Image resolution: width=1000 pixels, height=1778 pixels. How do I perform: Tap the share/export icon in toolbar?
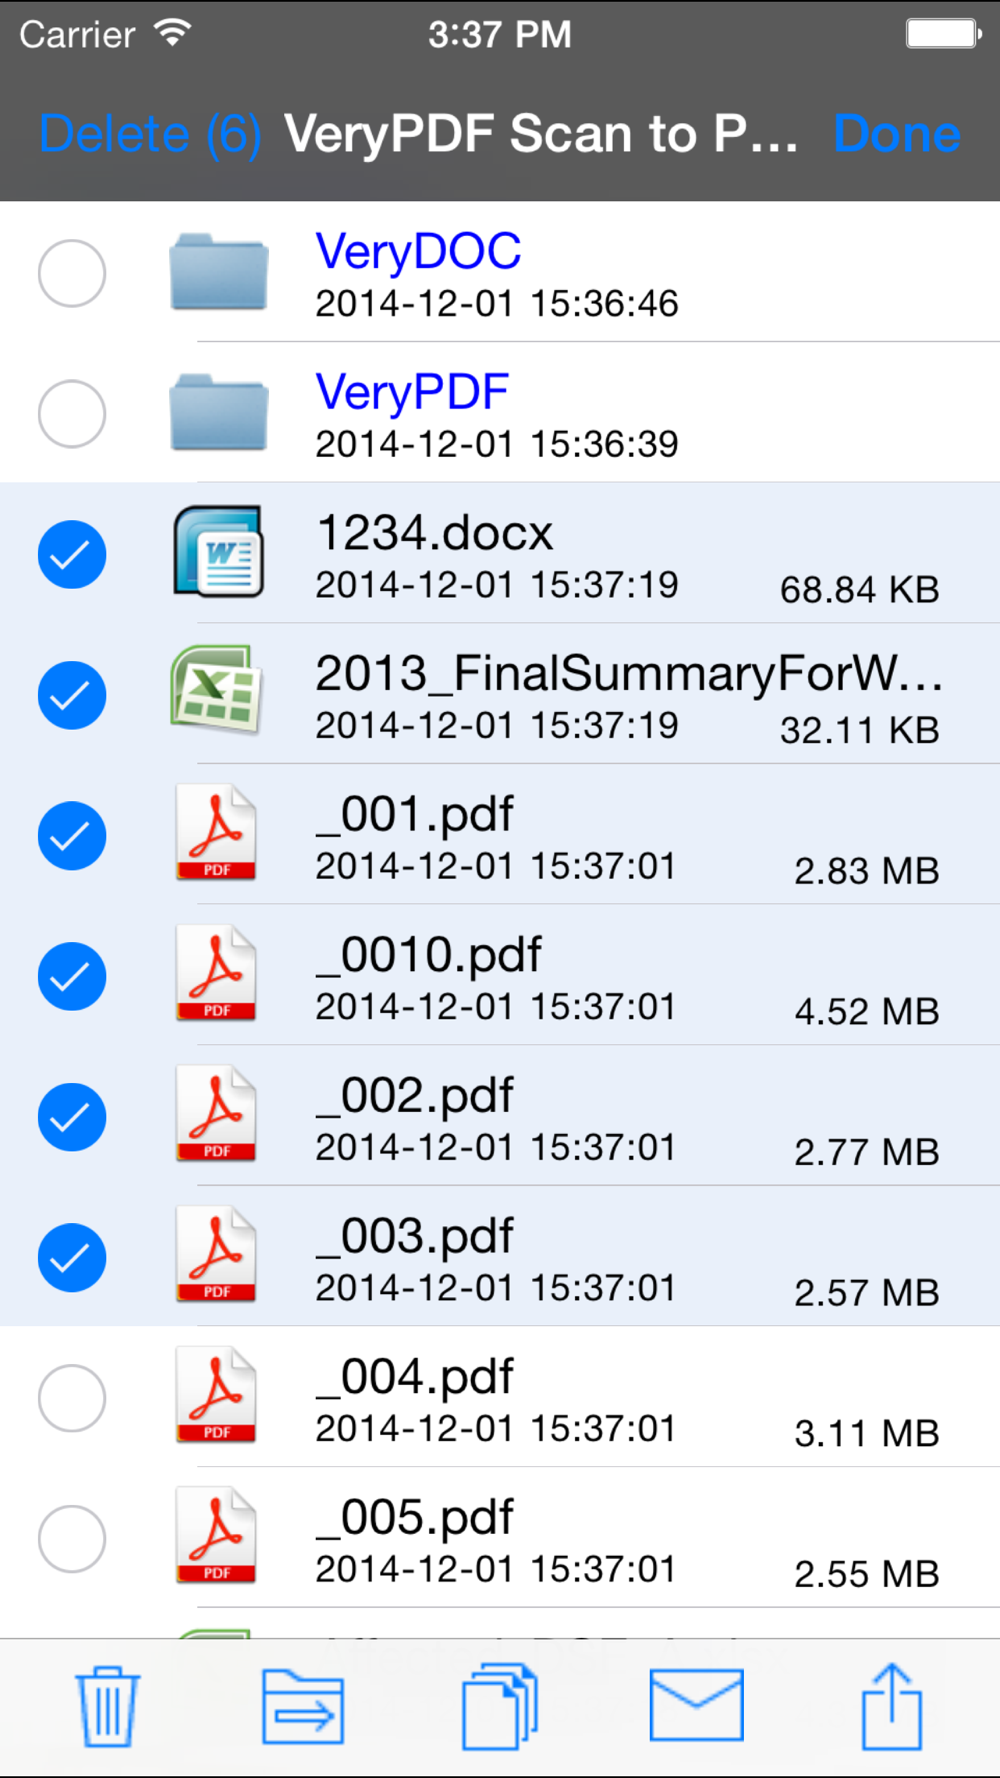tap(891, 1706)
